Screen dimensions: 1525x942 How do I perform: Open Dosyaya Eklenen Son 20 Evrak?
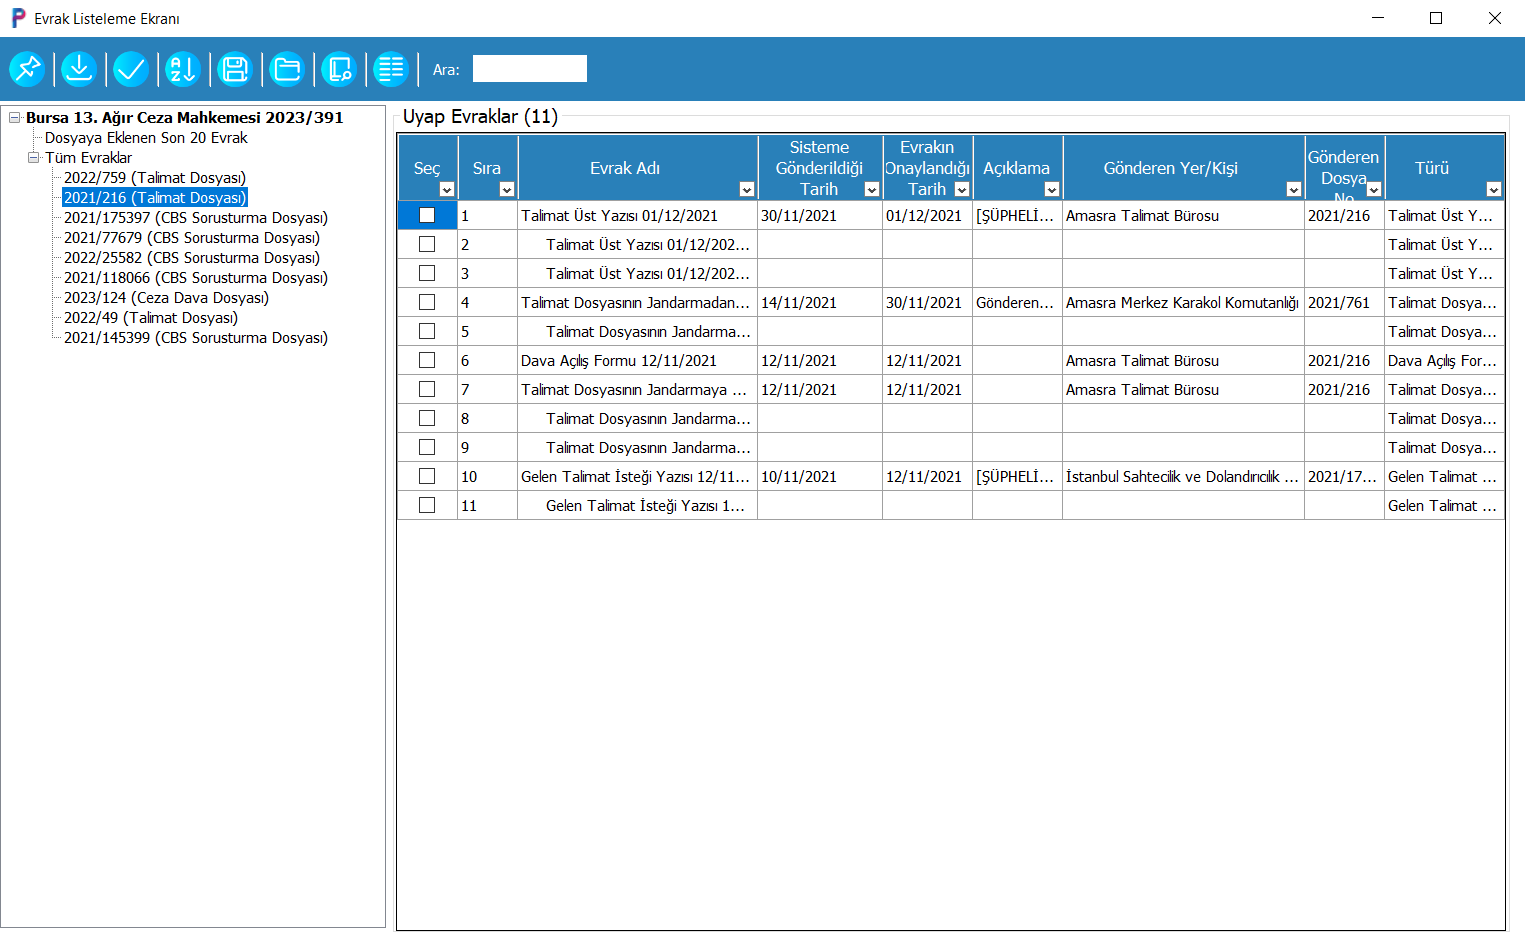pyautogui.click(x=146, y=138)
